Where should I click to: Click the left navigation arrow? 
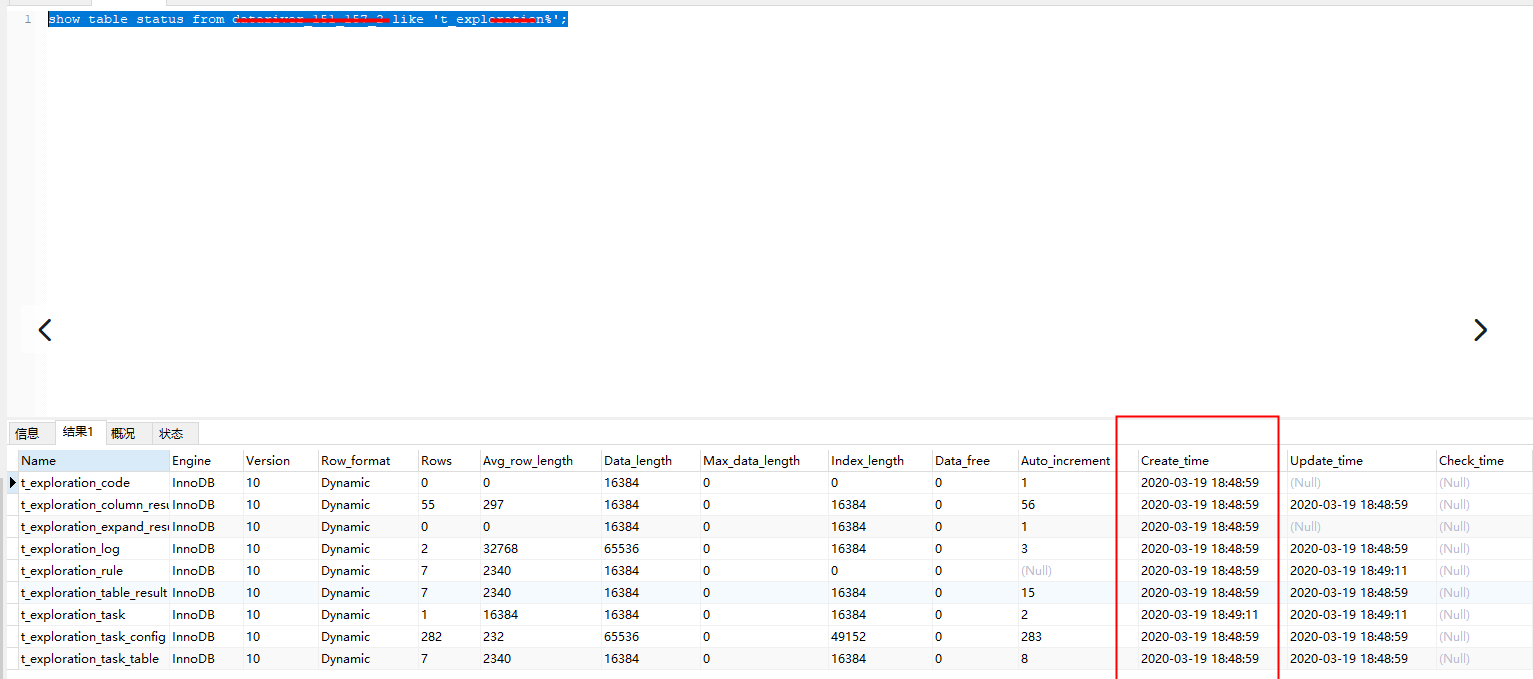point(44,330)
